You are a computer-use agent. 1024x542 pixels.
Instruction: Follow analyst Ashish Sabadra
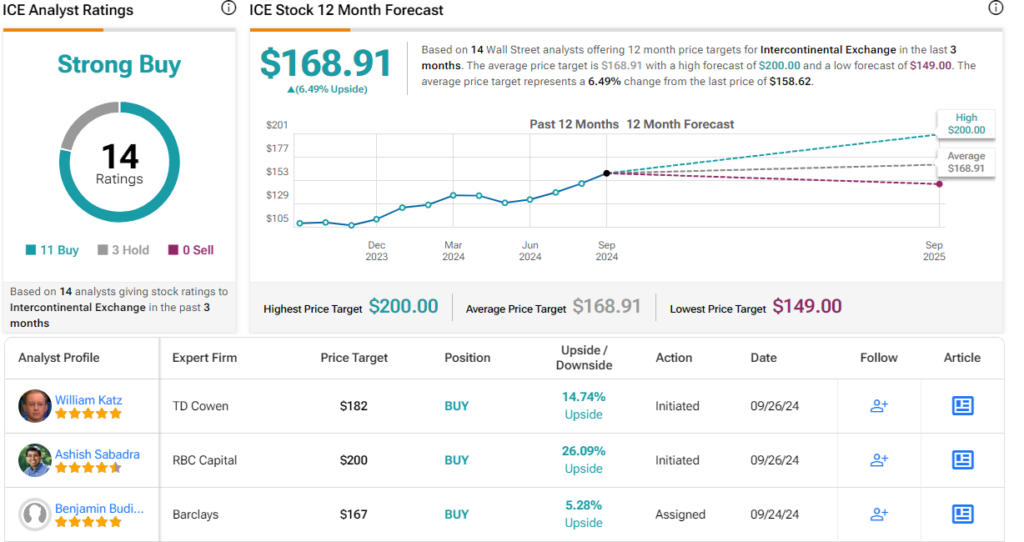point(879,460)
